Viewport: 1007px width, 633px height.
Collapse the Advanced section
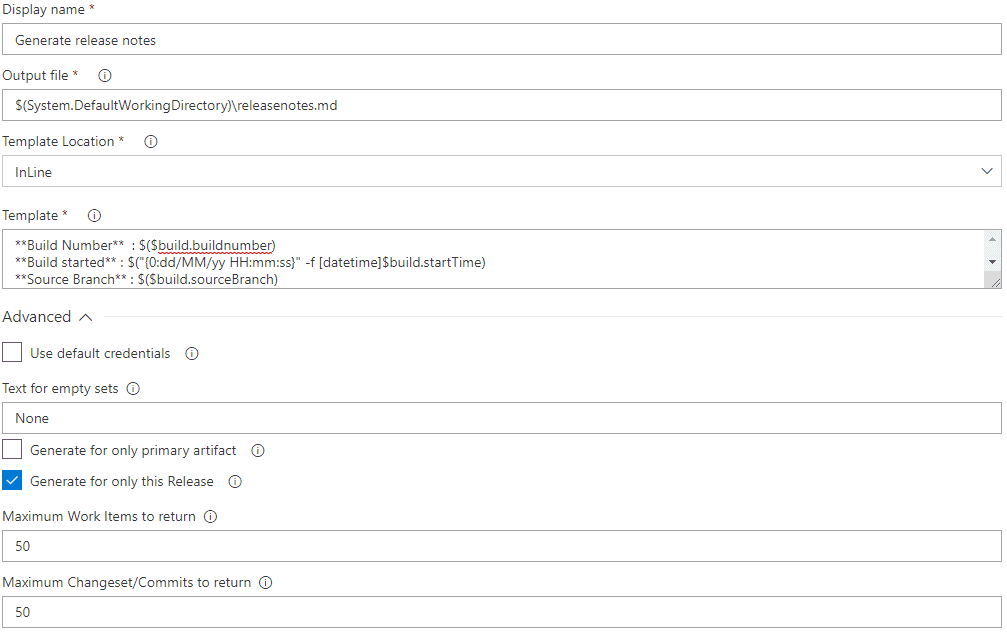click(85, 316)
